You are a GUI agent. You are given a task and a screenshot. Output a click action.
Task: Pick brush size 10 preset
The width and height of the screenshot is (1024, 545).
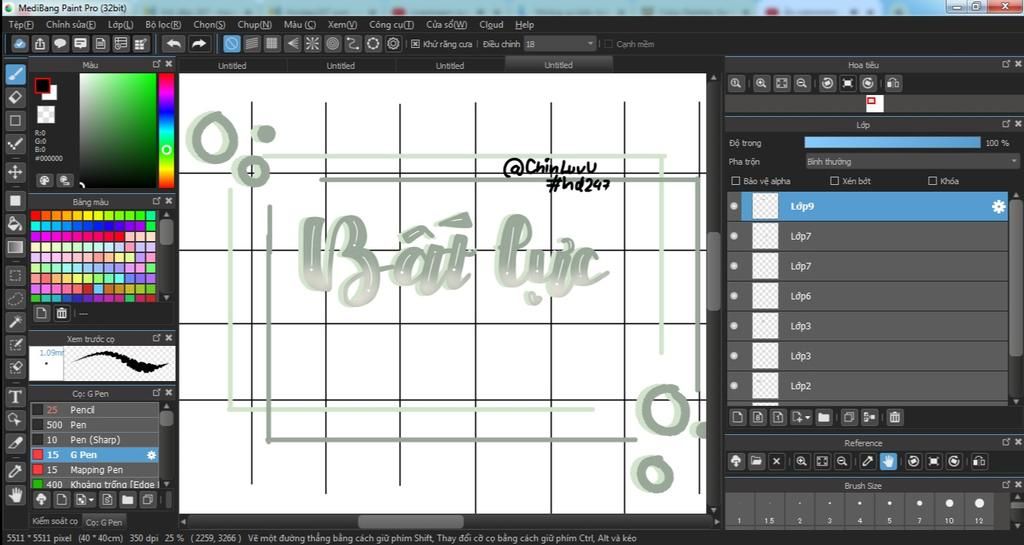point(949,510)
